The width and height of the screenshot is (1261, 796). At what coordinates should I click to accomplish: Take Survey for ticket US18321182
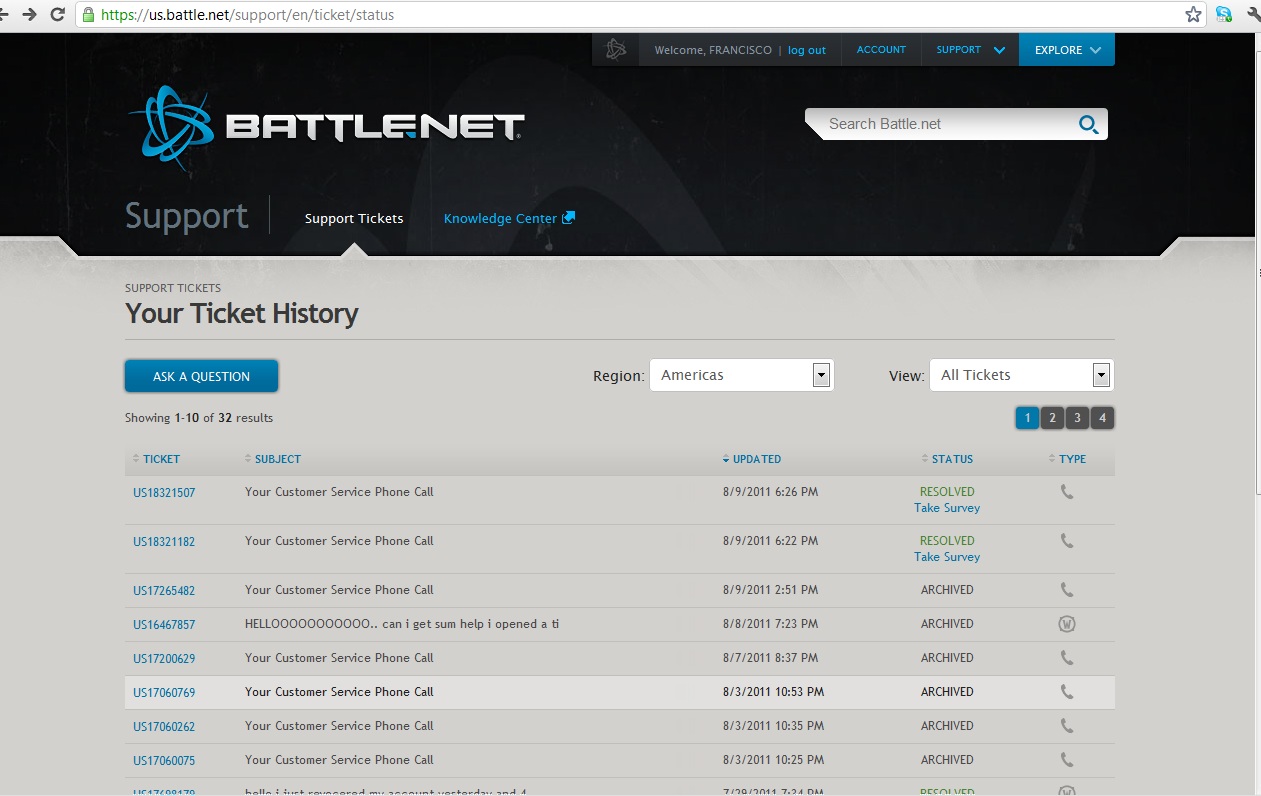click(x=947, y=557)
